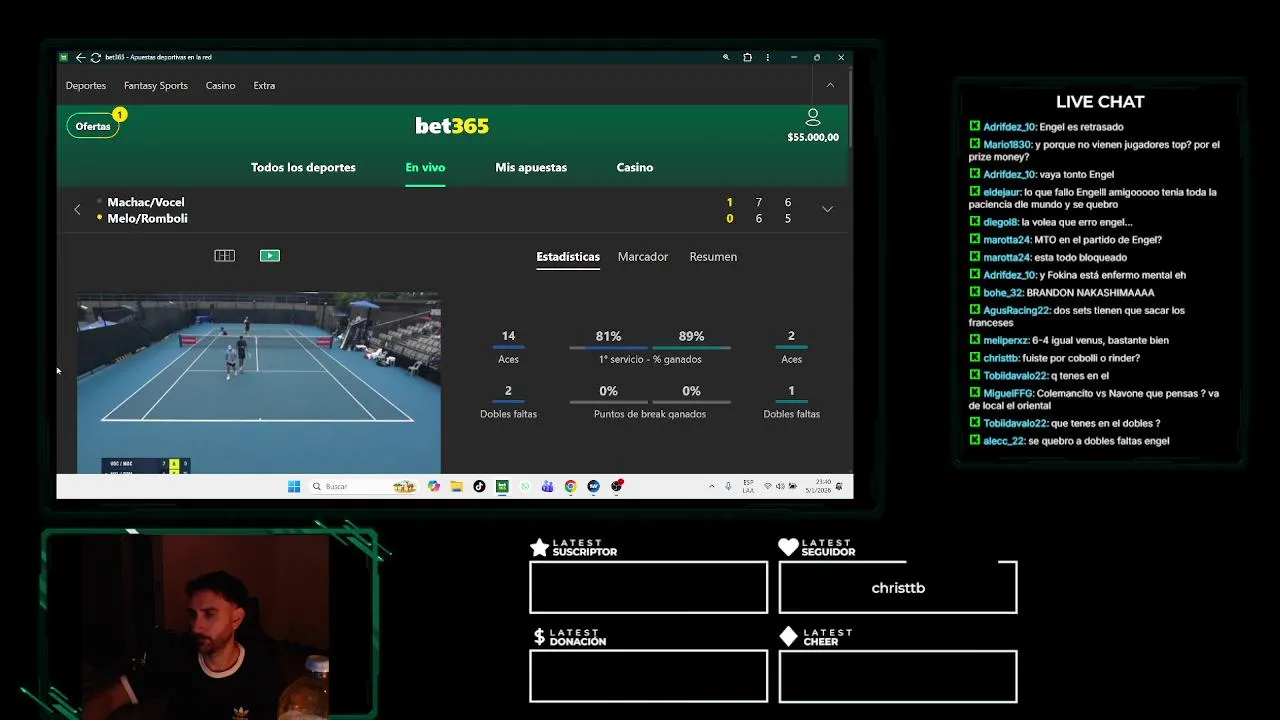The image size is (1280, 720).
Task: Open Microsoft Teams from the taskbar
Action: pyautogui.click(x=547, y=486)
